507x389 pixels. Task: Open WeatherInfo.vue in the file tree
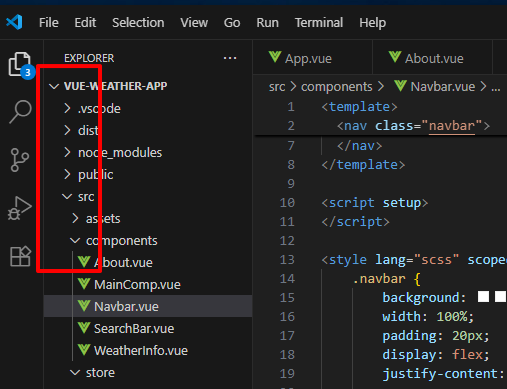pos(148,350)
